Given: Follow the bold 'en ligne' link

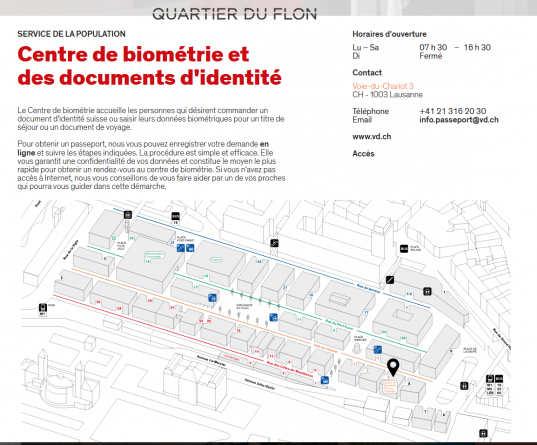Looking at the screenshot, I should pyautogui.click(x=143, y=148).
